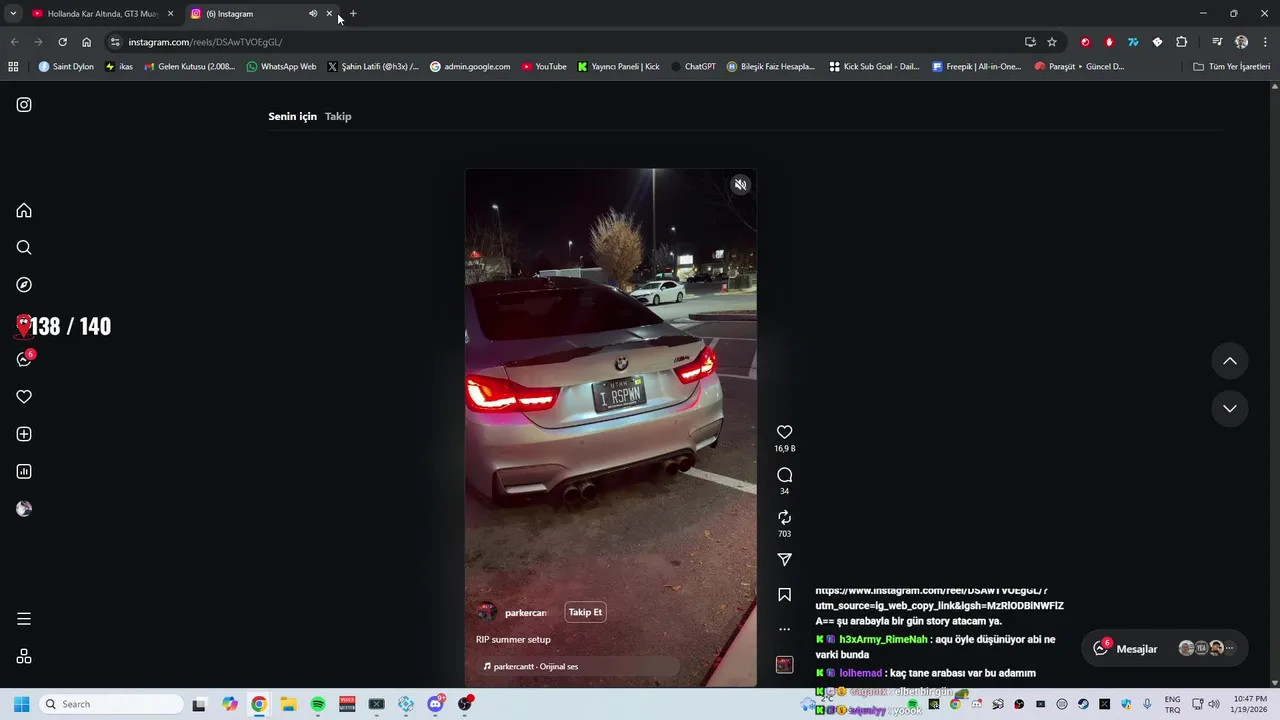
Task: Open reel options three-dot menu
Action: point(784,629)
